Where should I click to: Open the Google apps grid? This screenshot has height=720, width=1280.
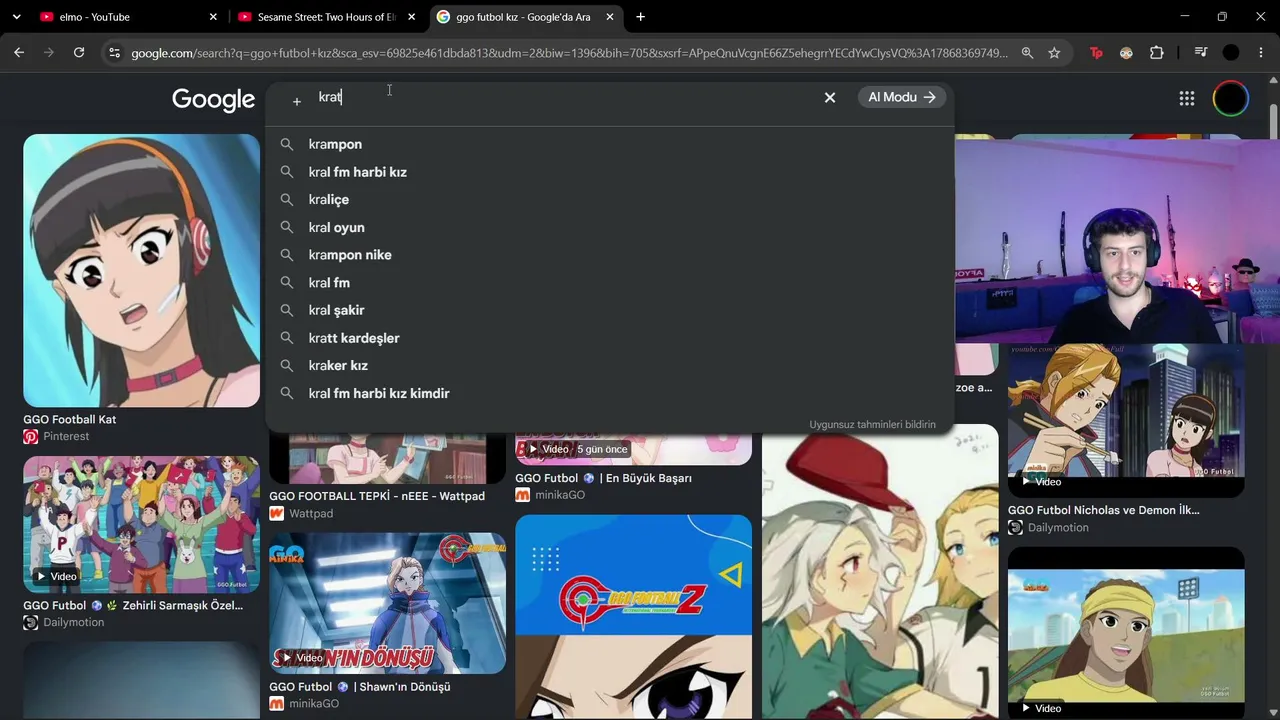coord(1186,98)
